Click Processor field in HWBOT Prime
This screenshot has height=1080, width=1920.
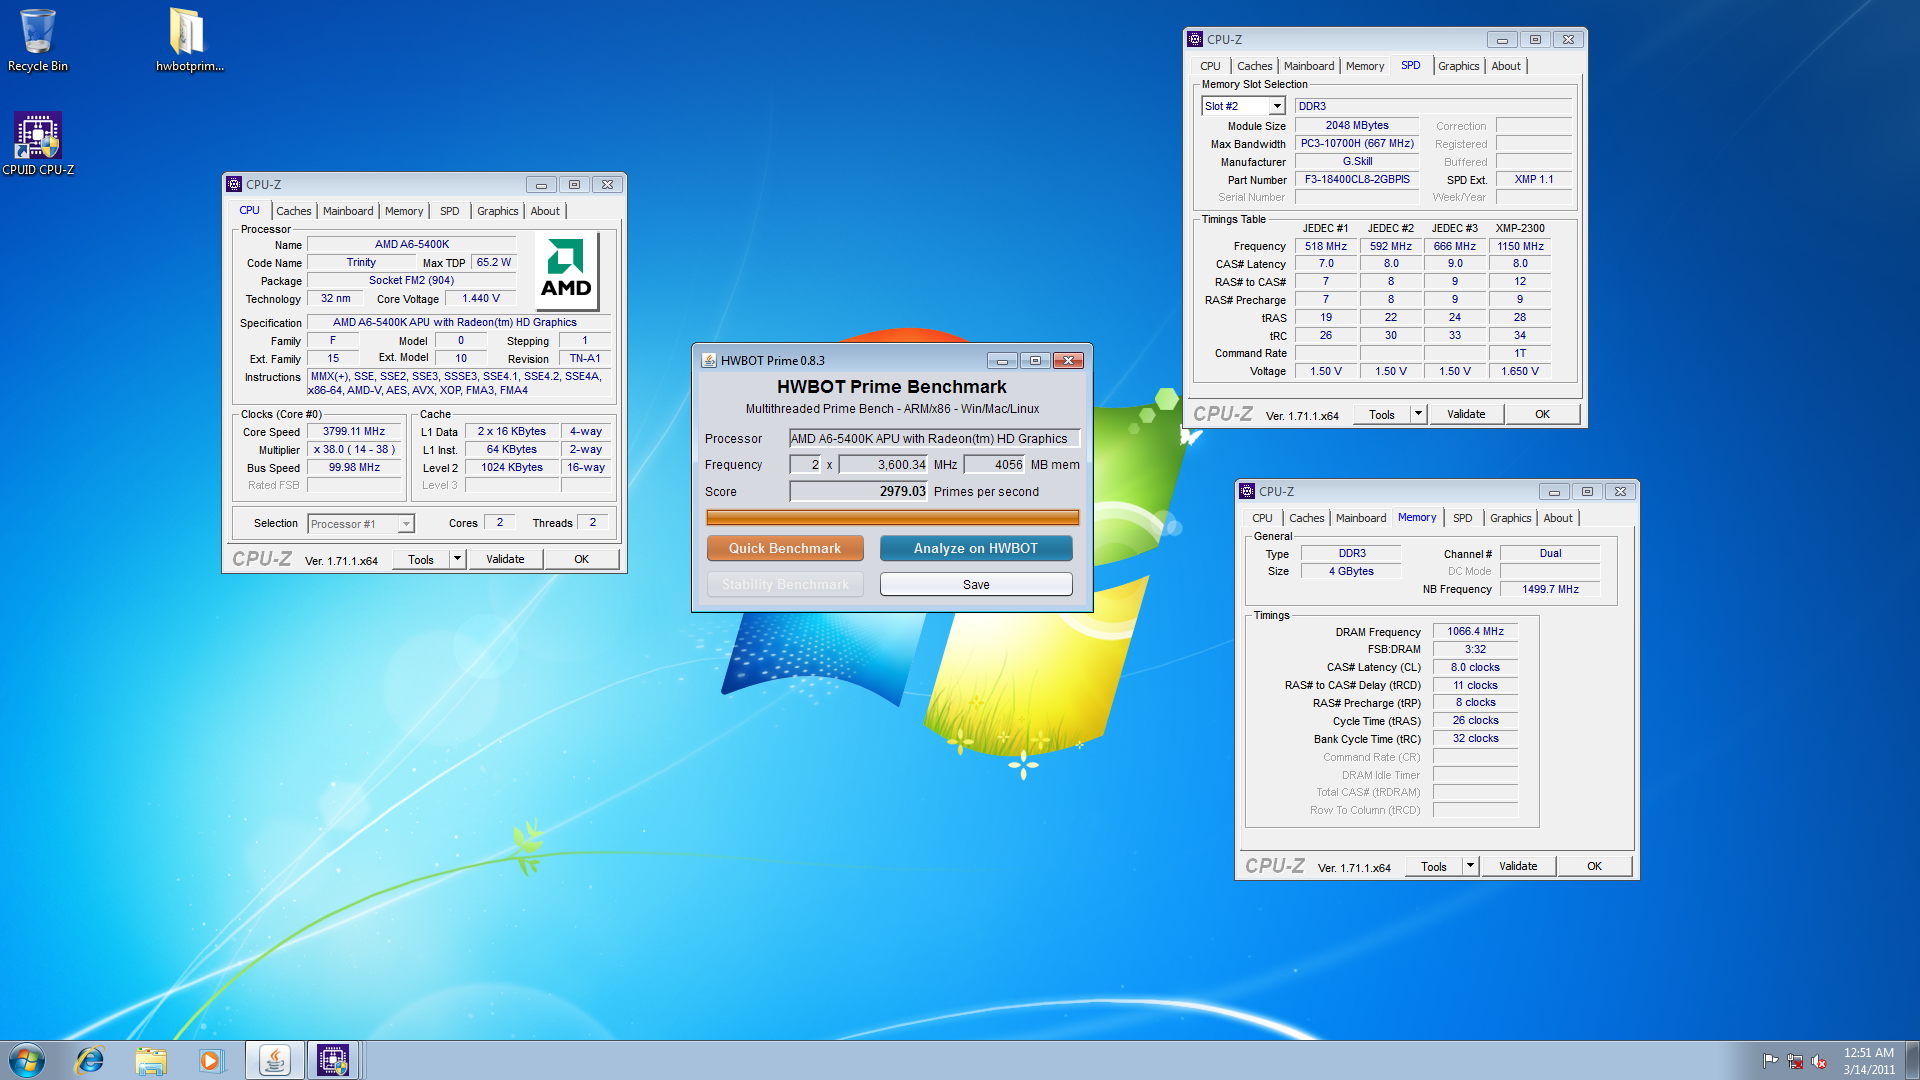[x=934, y=438]
